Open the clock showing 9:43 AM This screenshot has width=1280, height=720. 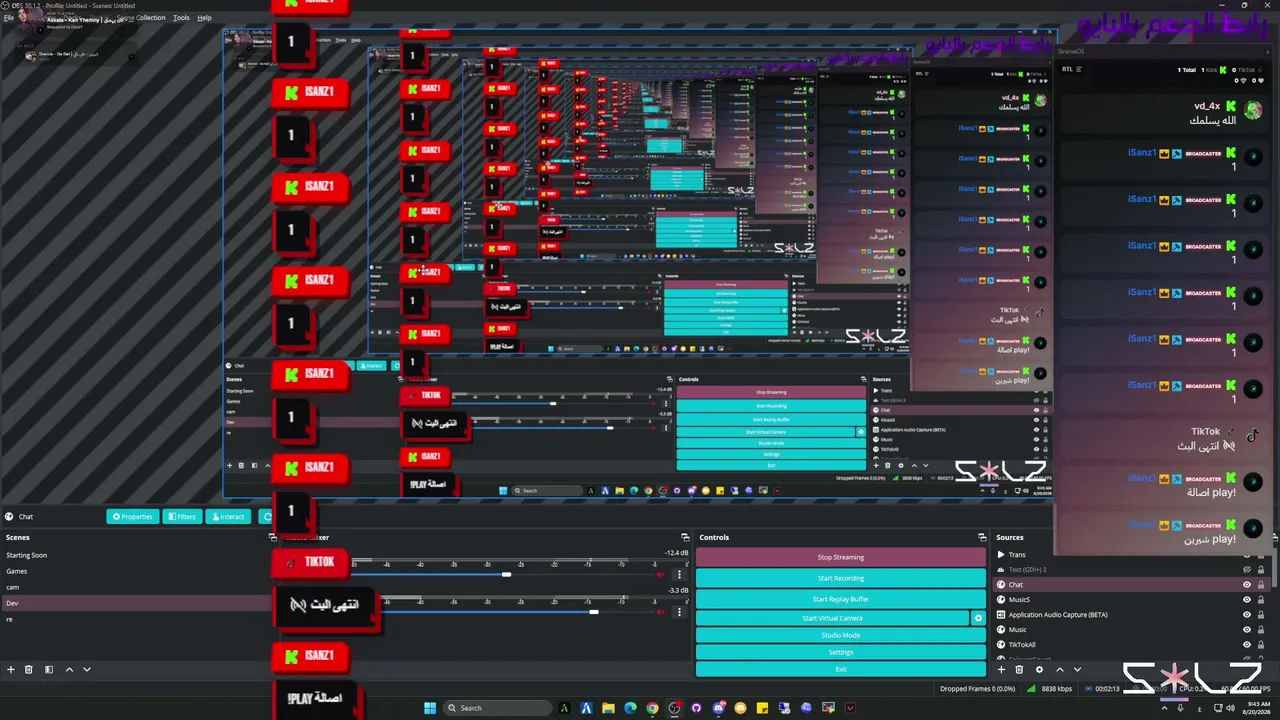[1256, 708]
